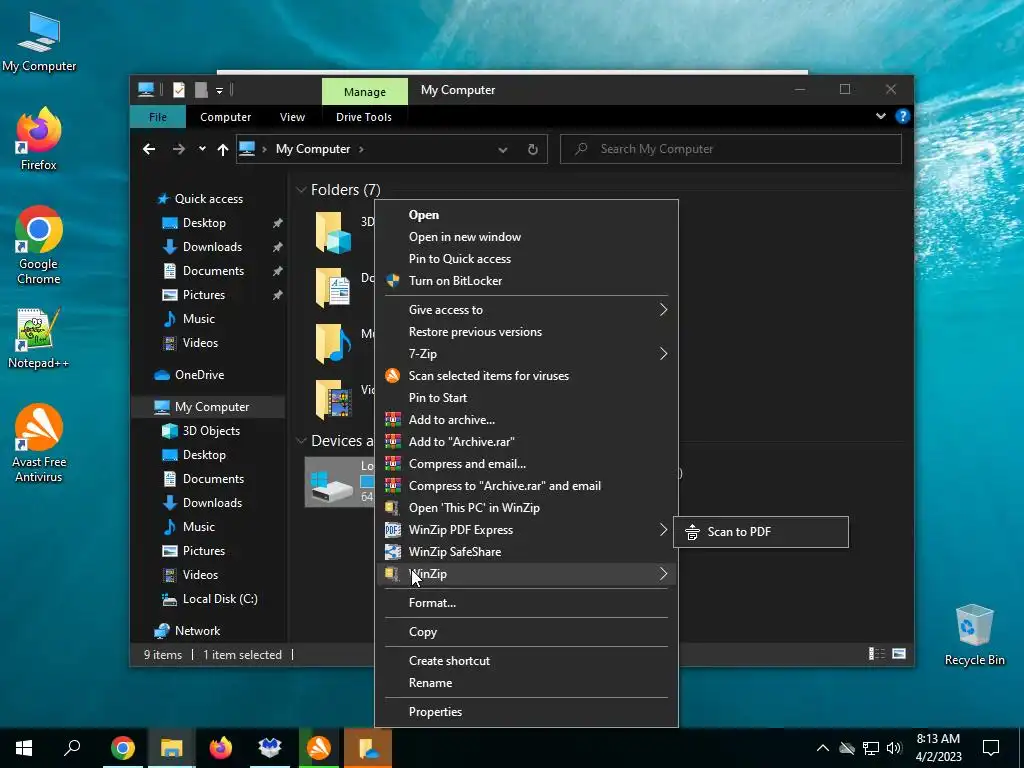Open the Recycle Bin on the desktop

(x=974, y=635)
